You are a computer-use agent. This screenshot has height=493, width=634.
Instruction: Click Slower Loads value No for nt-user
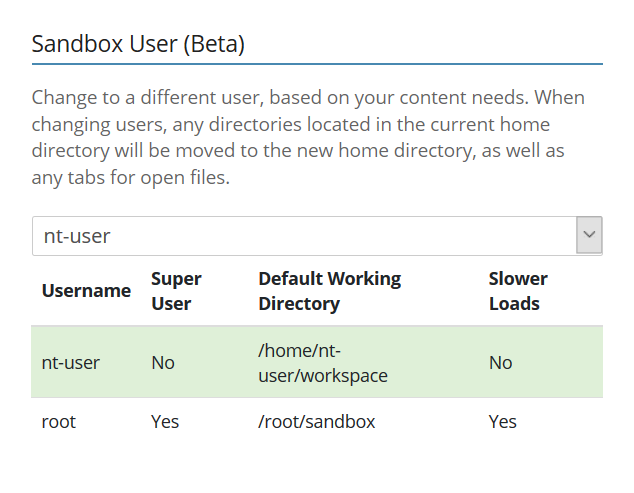tap(500, 362)
